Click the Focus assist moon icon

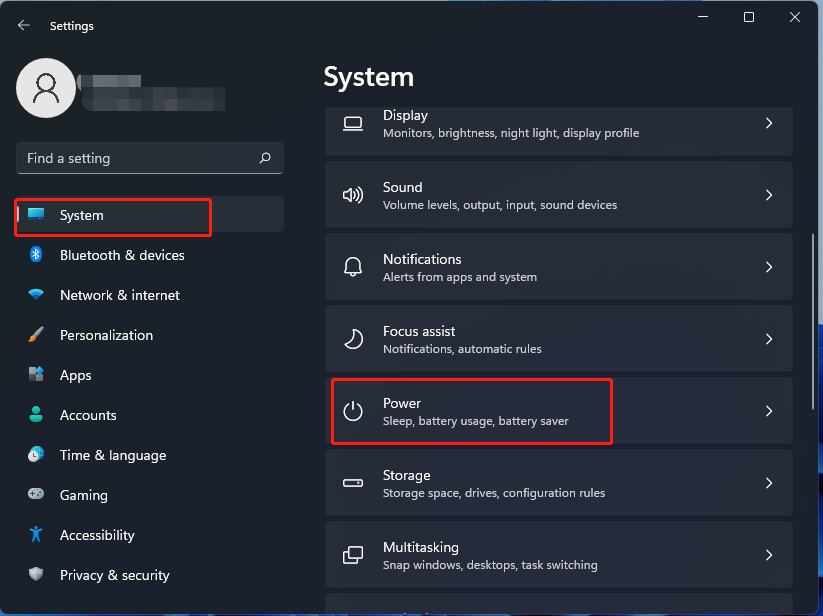tap(353, 339)
